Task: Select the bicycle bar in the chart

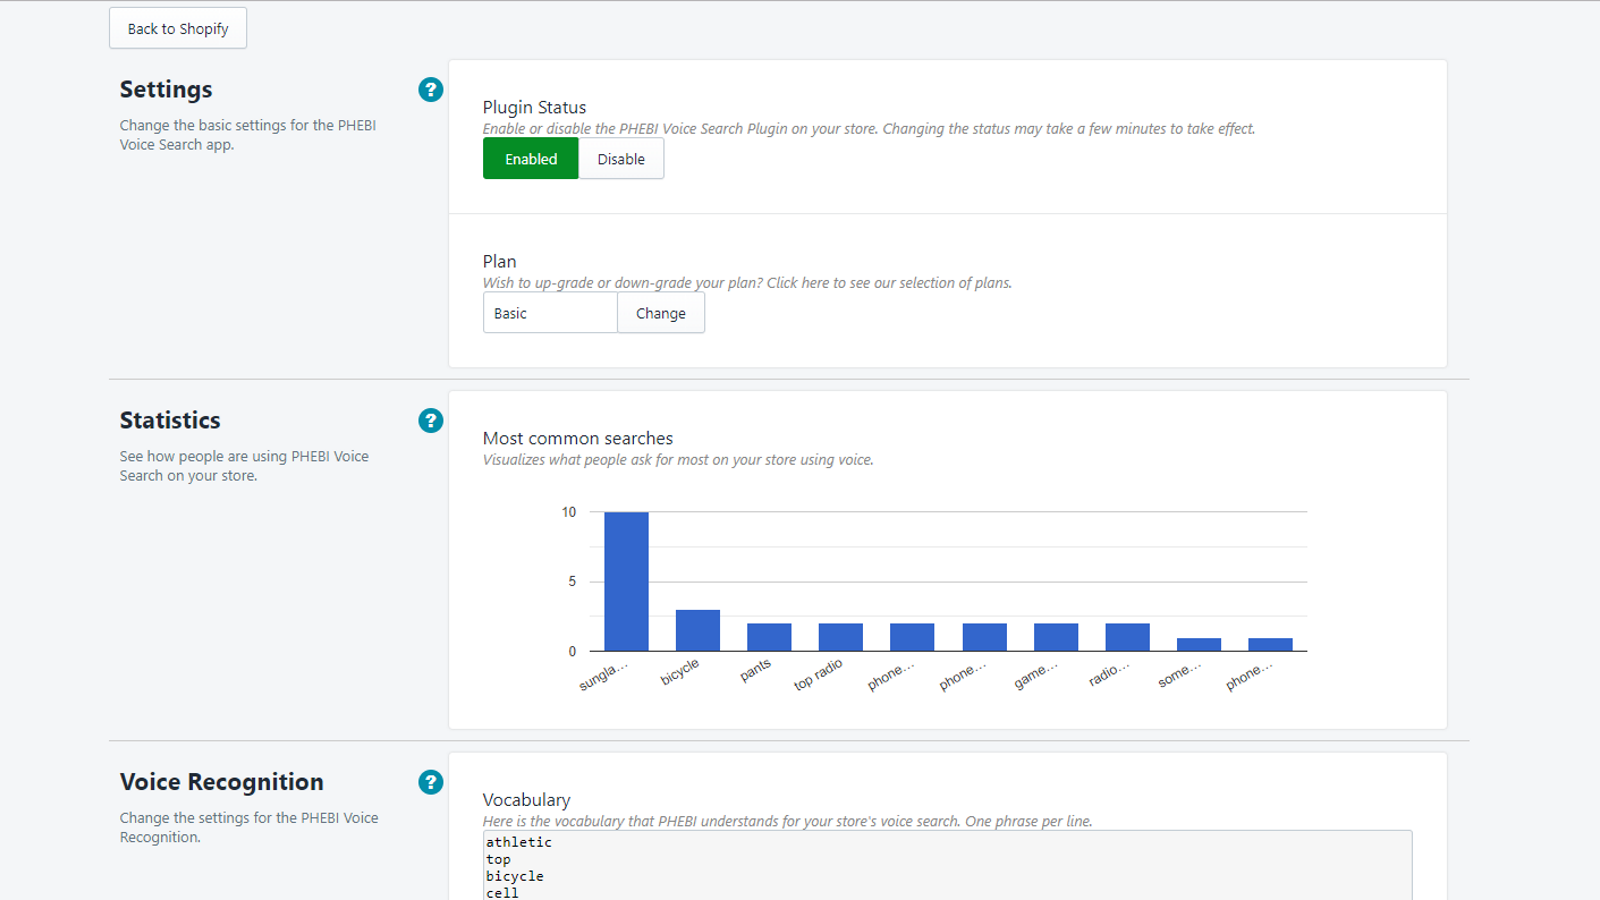Action: [x=698, y=630]
